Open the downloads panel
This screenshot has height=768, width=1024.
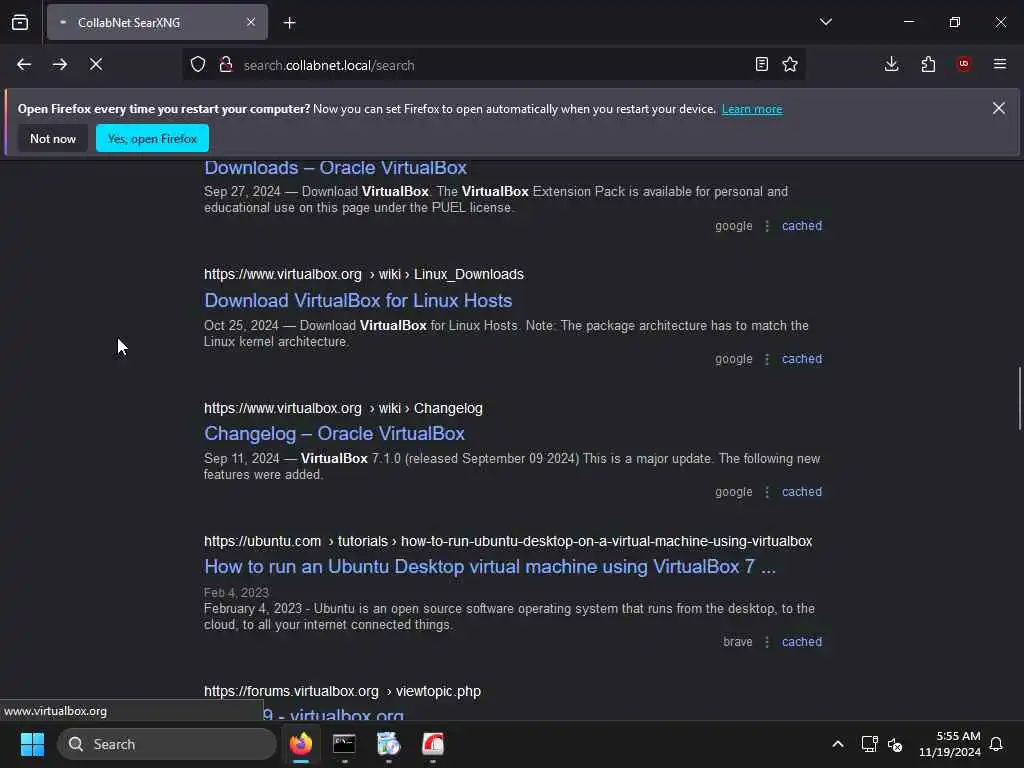891,64
